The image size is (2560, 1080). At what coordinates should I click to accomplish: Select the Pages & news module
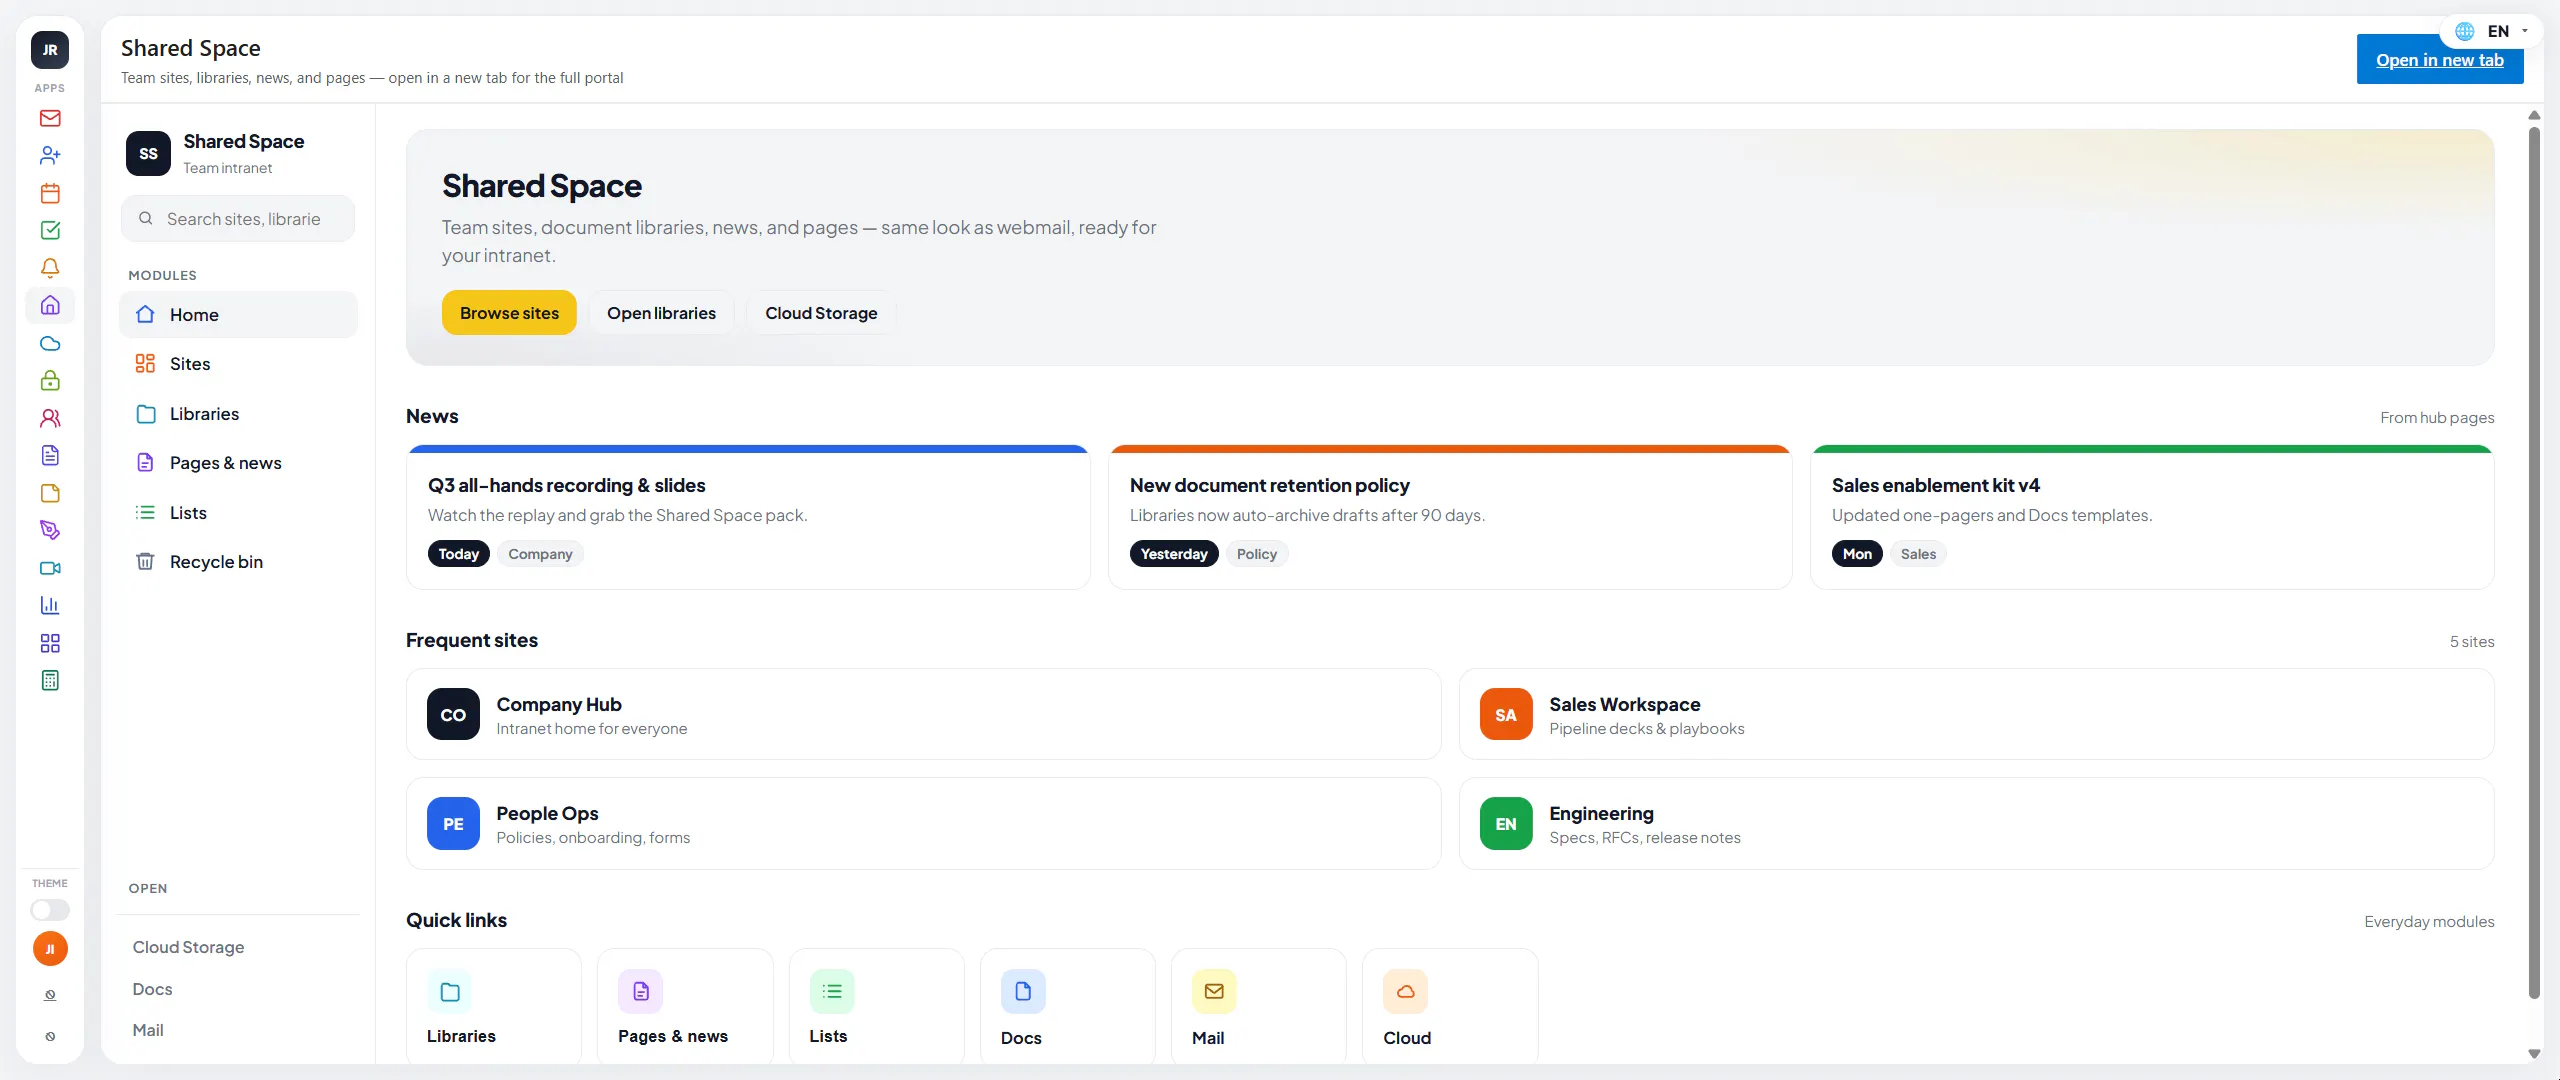(238, 463)
